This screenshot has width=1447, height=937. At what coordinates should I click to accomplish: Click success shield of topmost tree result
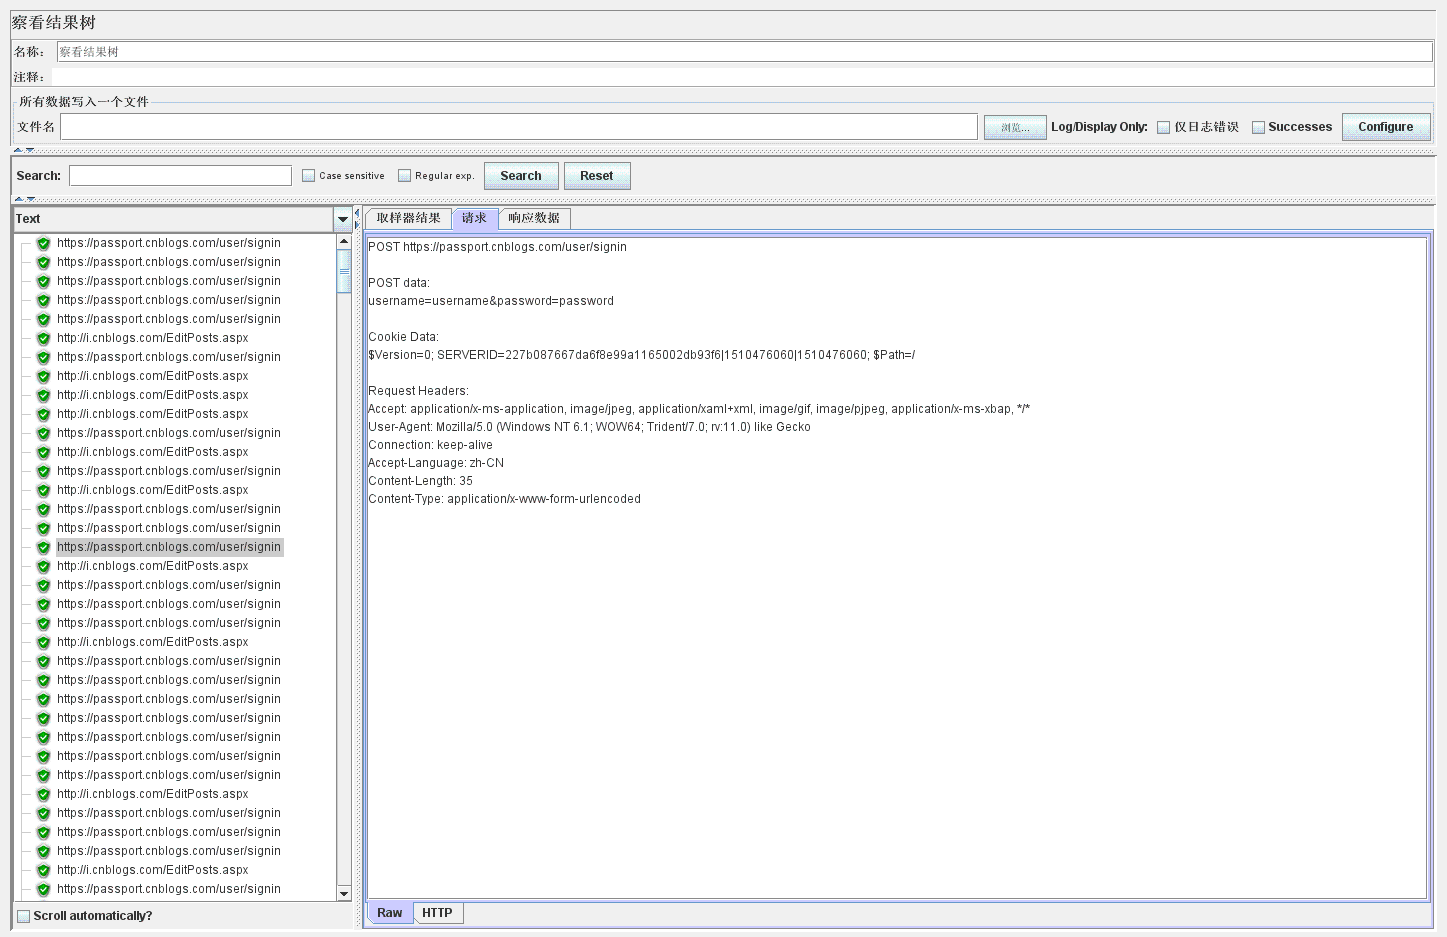click(43, 244)
